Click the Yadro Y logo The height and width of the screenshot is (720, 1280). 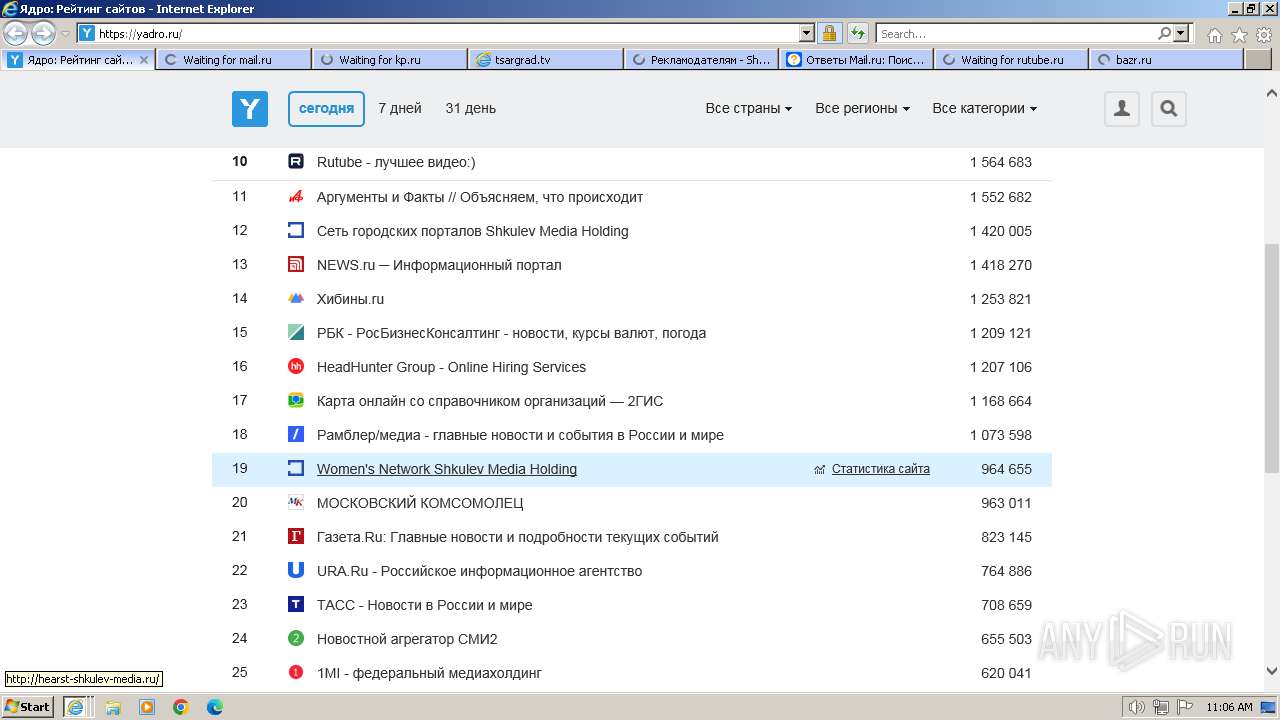250,109
